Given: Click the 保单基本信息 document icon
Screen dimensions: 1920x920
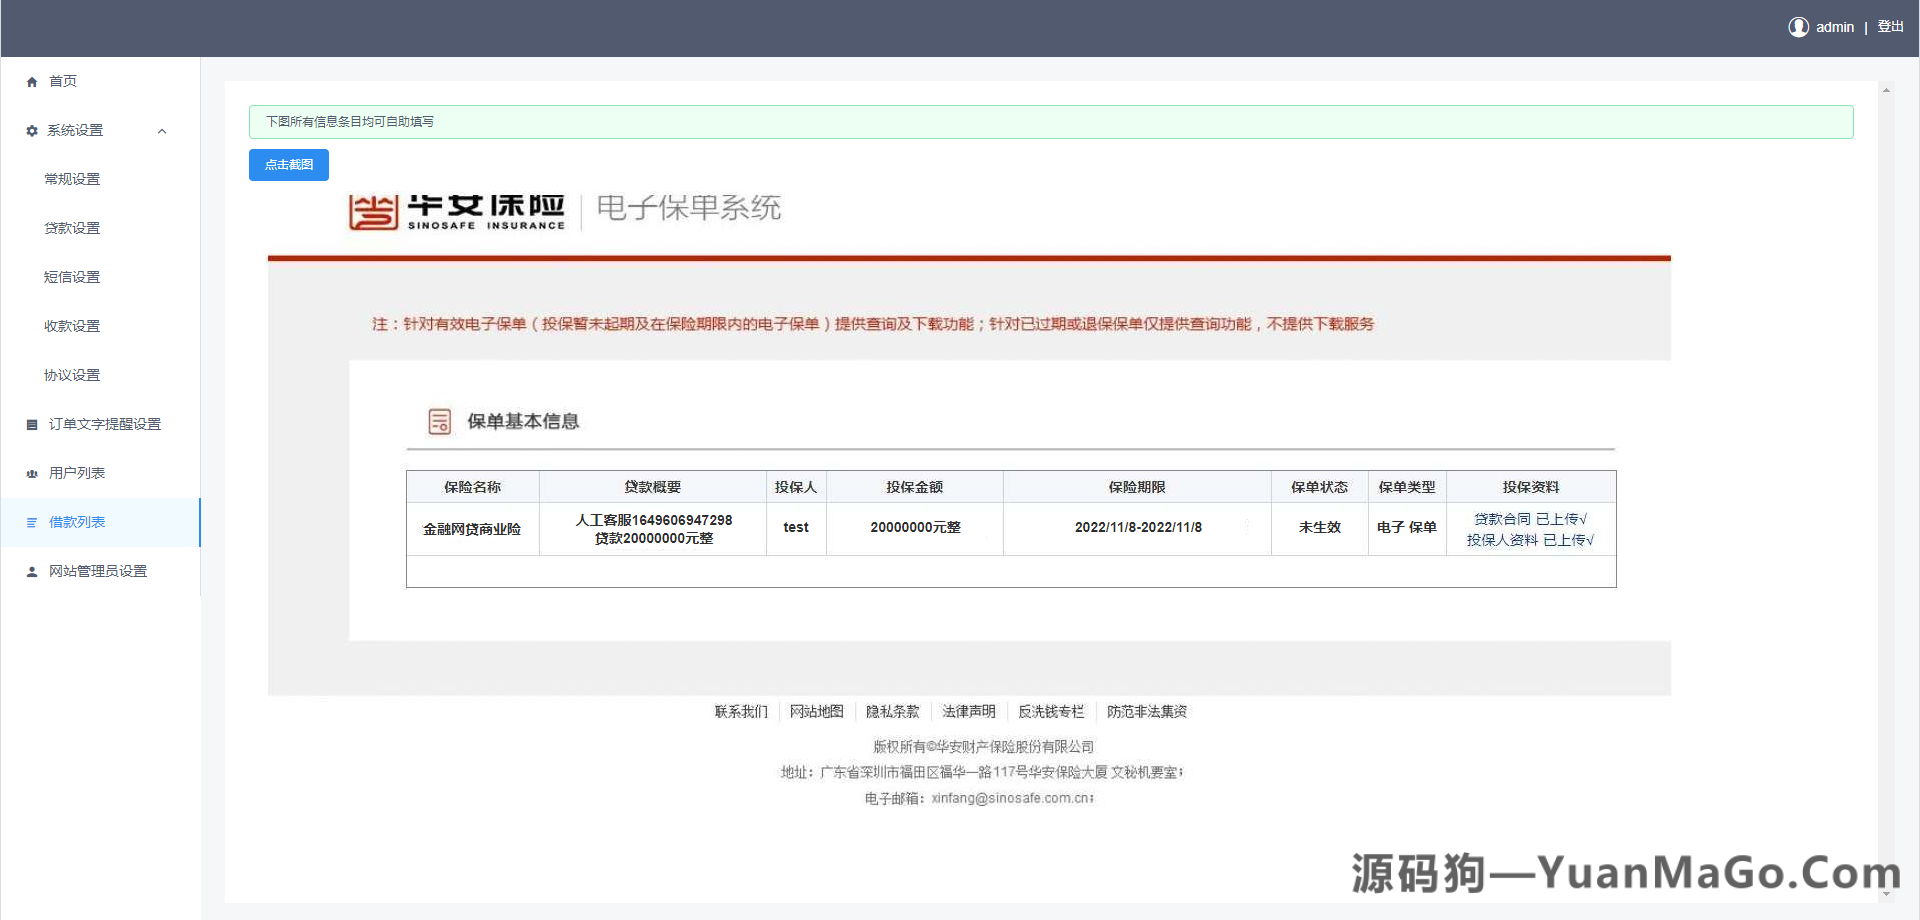Looking at the screenshot, I should point(439,421).
